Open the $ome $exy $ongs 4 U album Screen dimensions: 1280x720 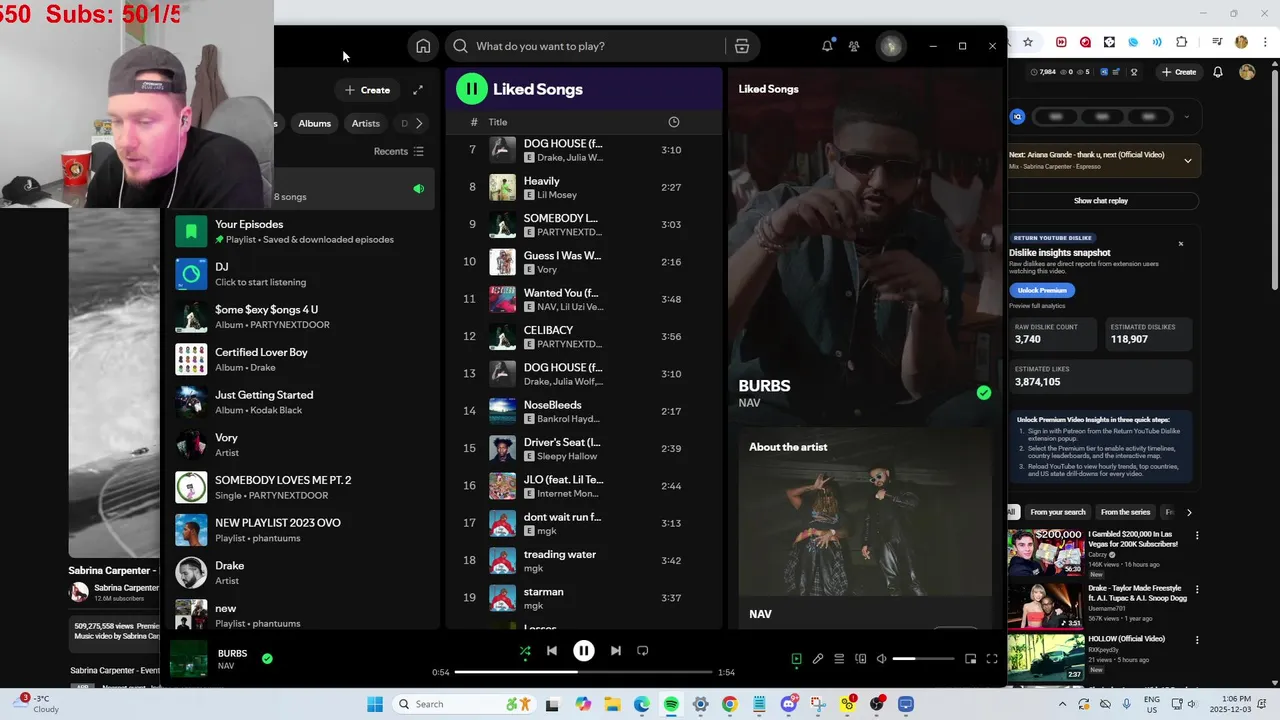coord(298,317)
